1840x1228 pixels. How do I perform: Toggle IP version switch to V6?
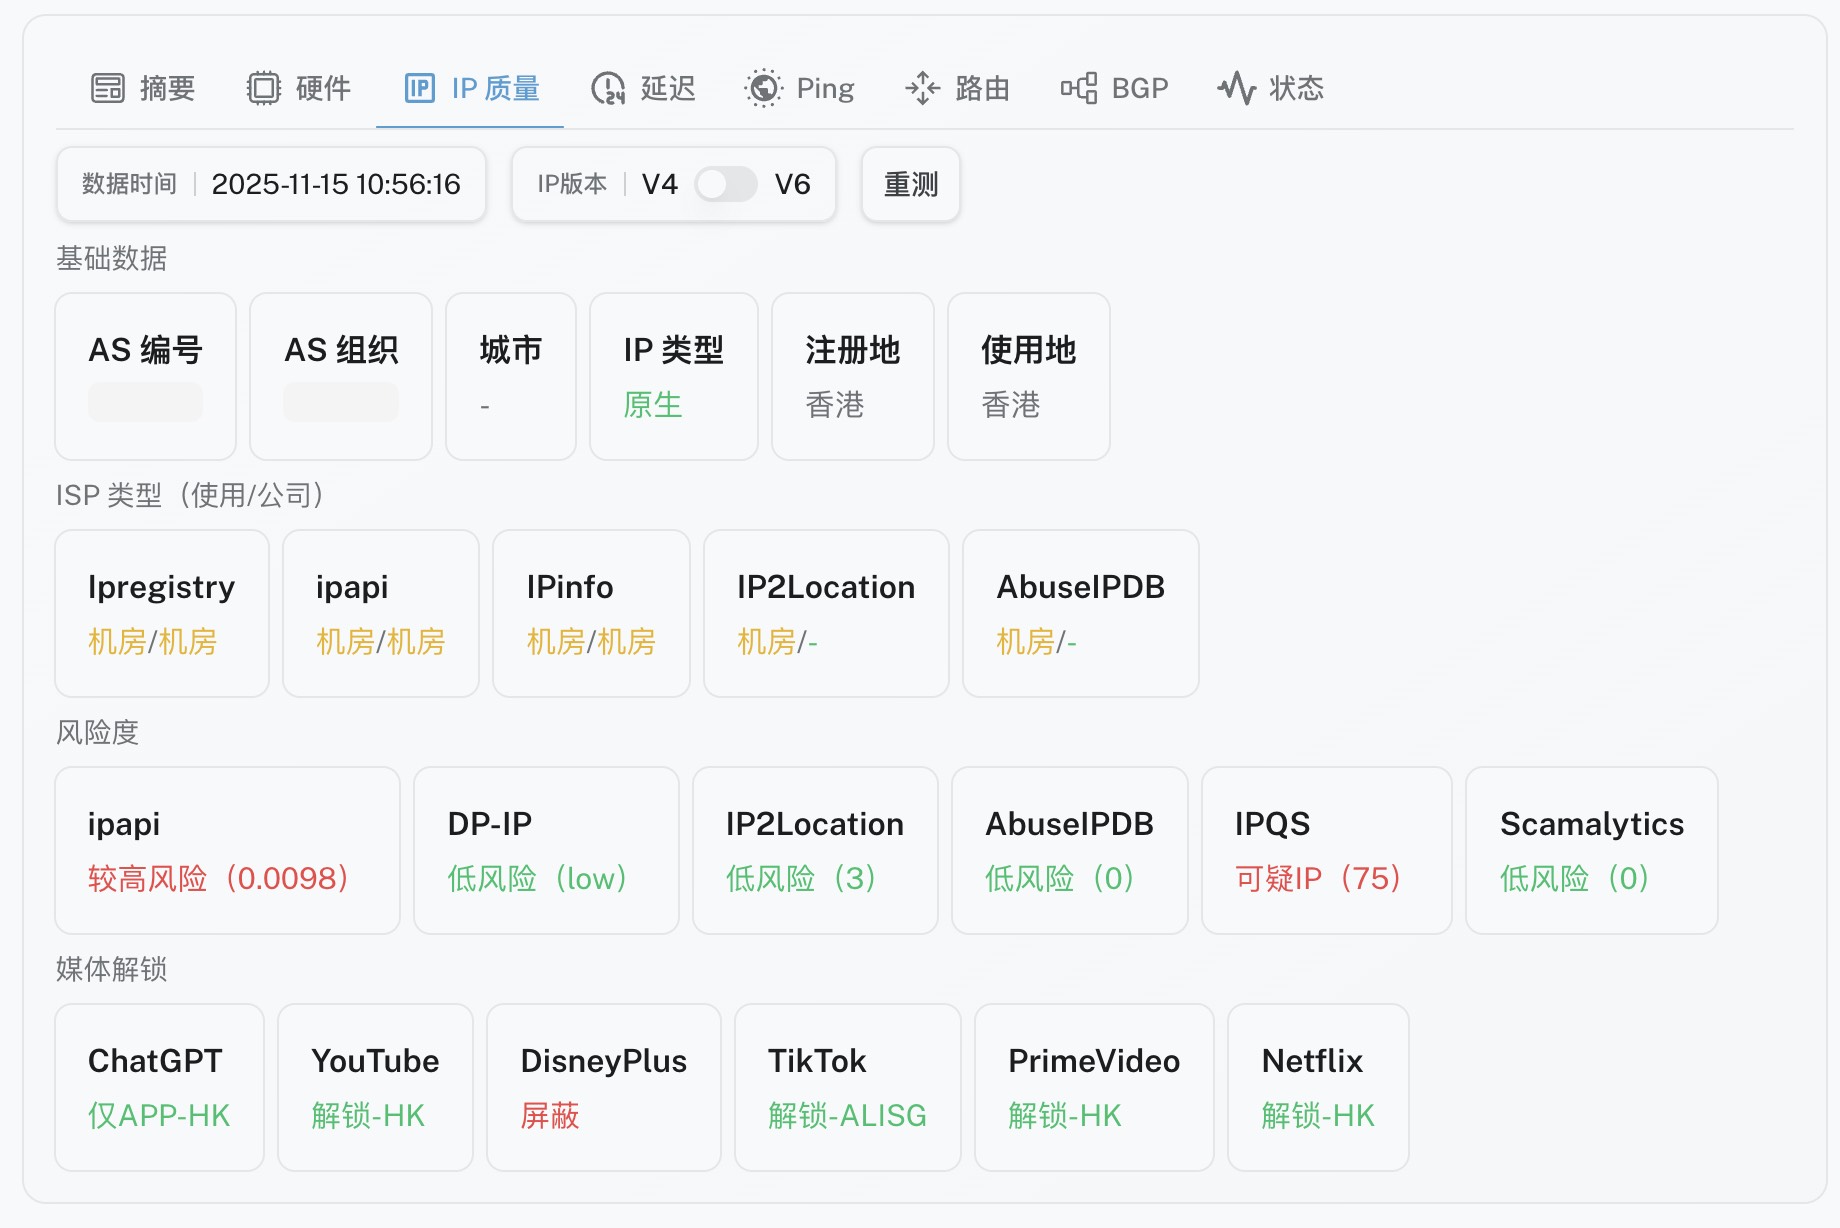(x=726, y=184)
